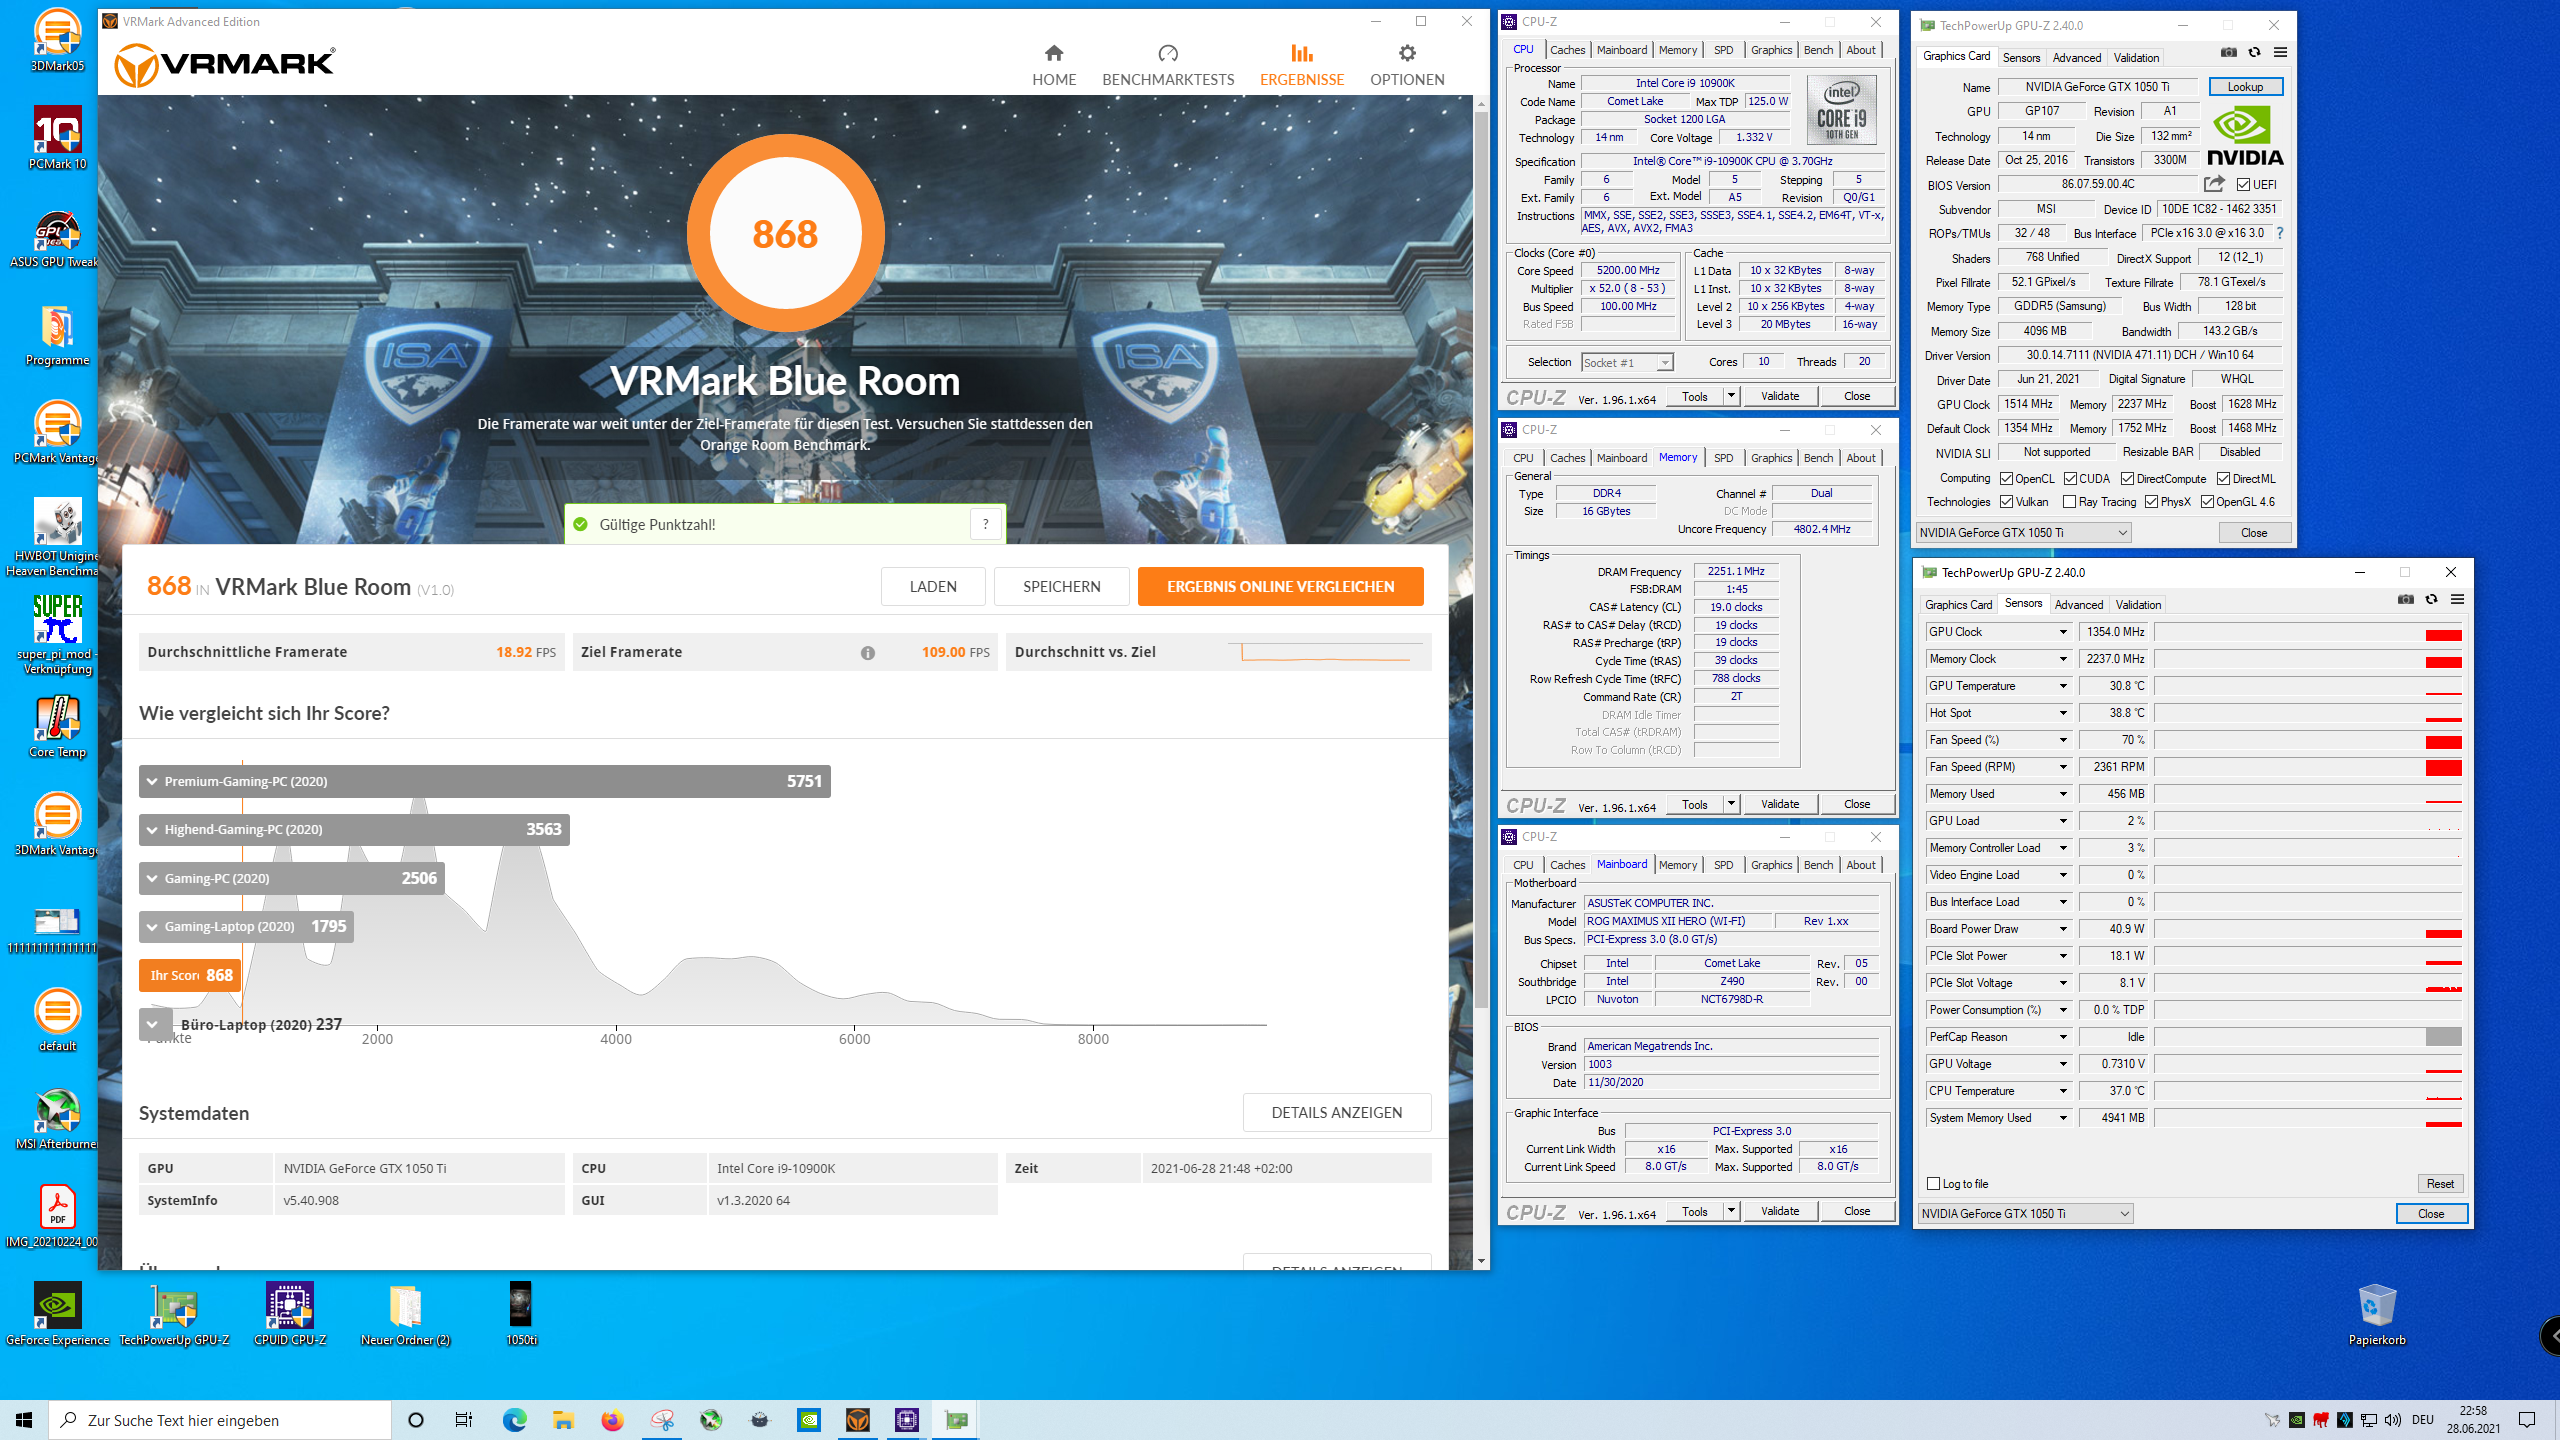This screenshot has height=1440, width=2560.
Task: Launch MSI Afterburner from the desktop
Action: [x=57, y=1119]
